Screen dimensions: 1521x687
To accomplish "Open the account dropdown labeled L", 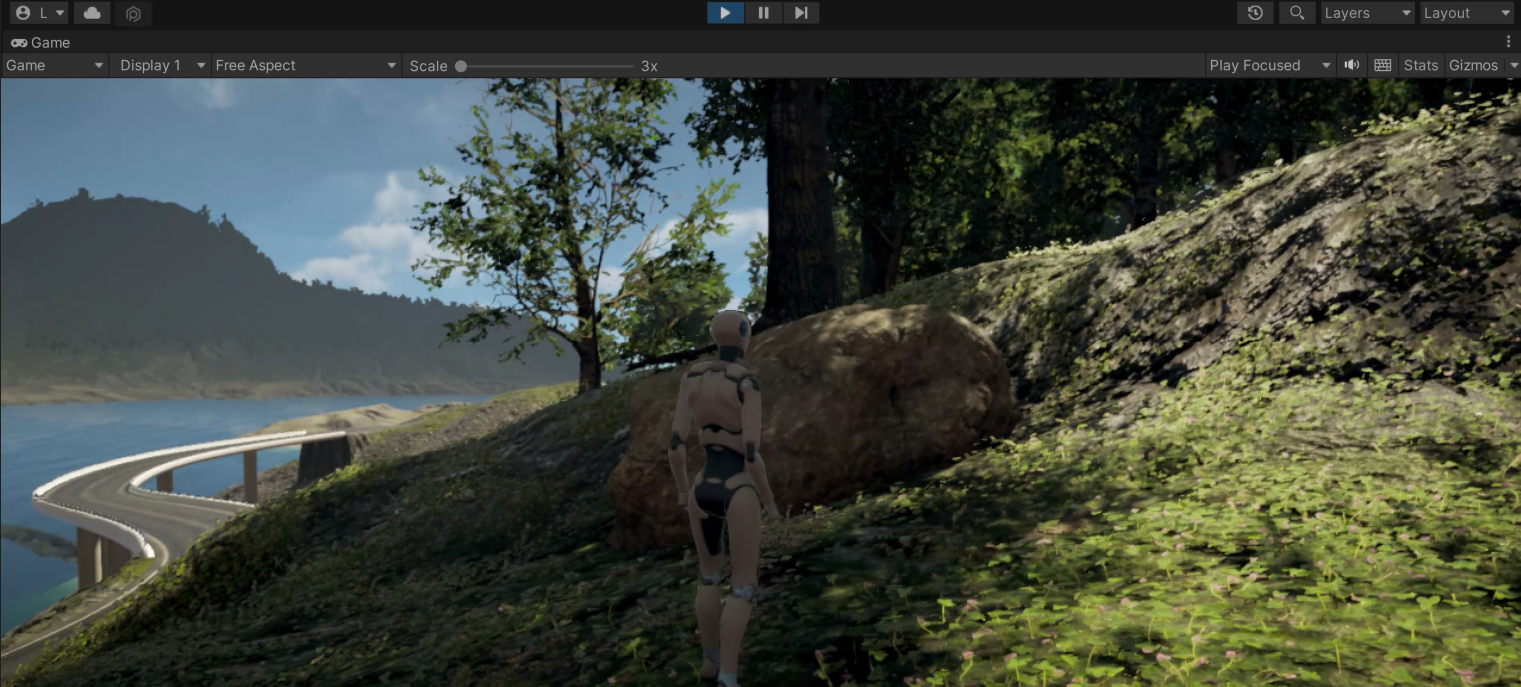I will pyautogui.click(x=40, y=13).
